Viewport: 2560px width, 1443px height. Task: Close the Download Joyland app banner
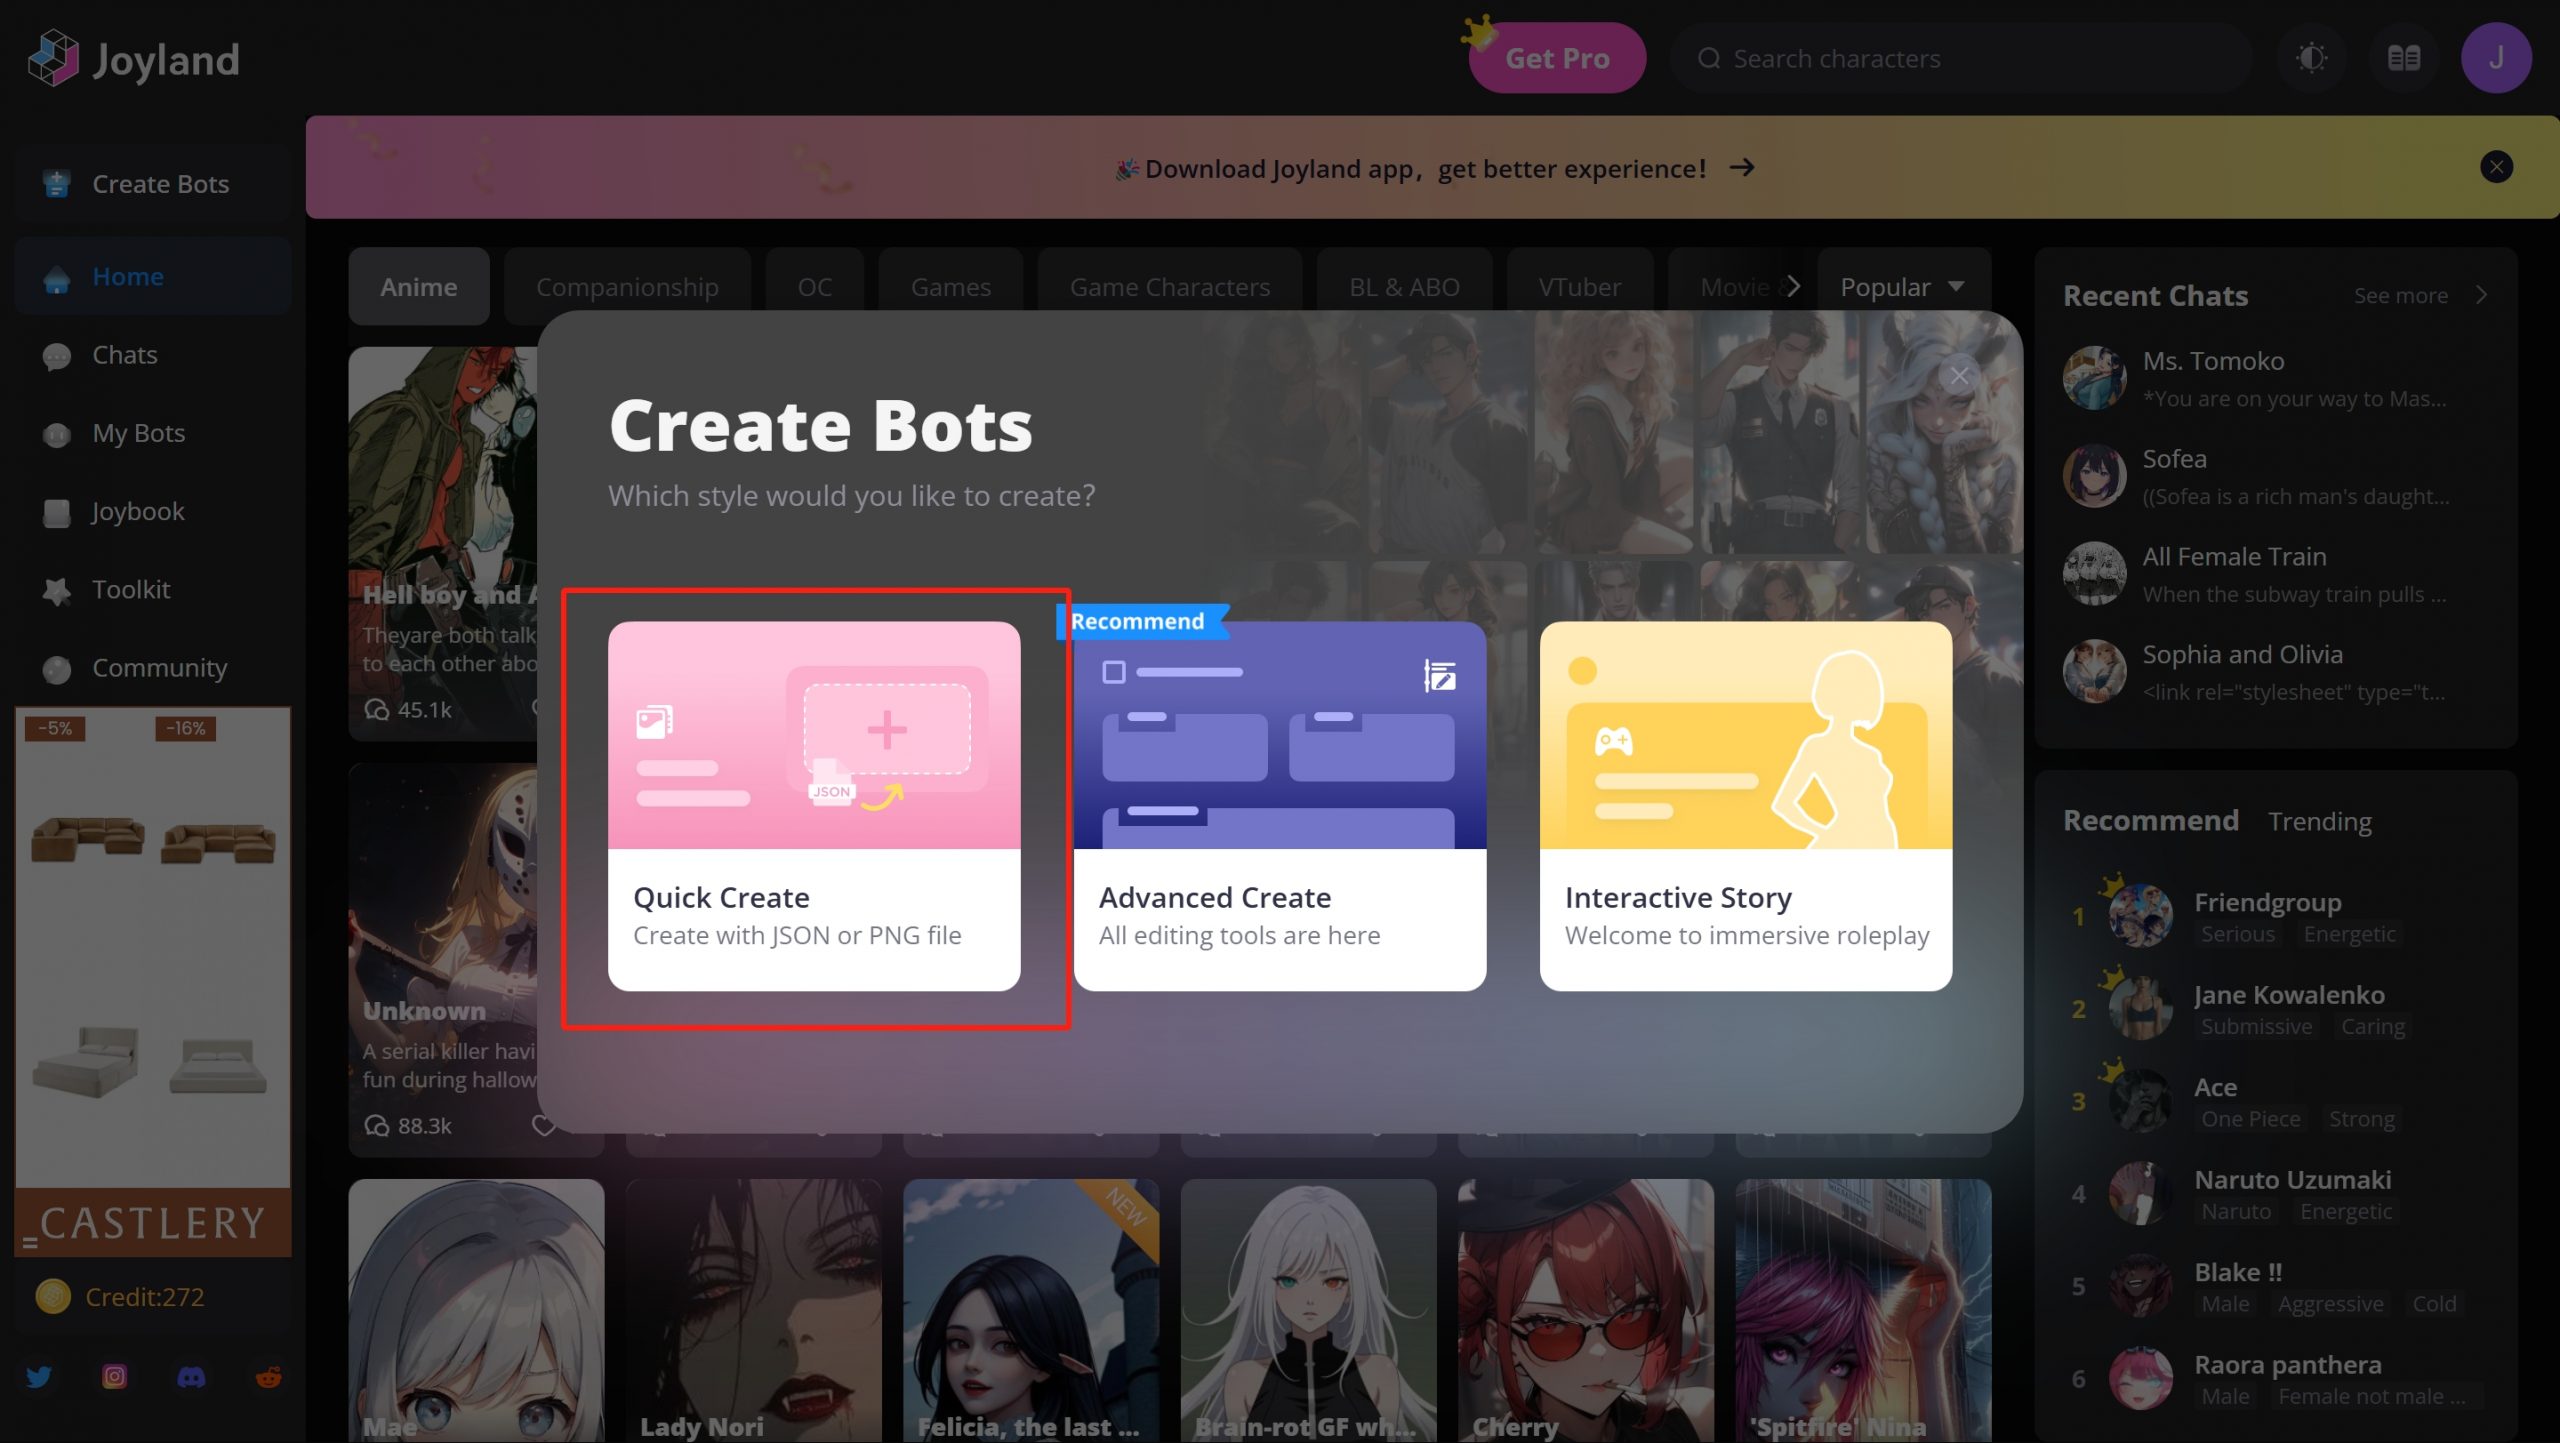2496,167
